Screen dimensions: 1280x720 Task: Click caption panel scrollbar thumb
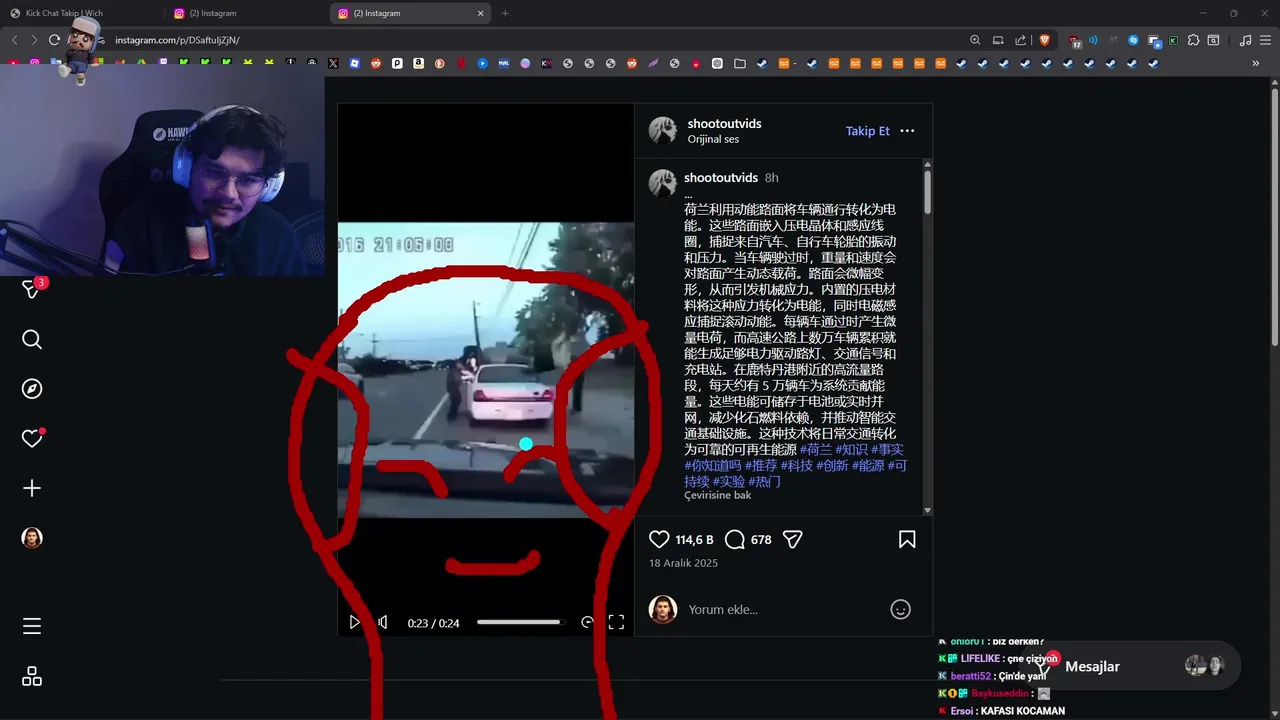point(928,192)
